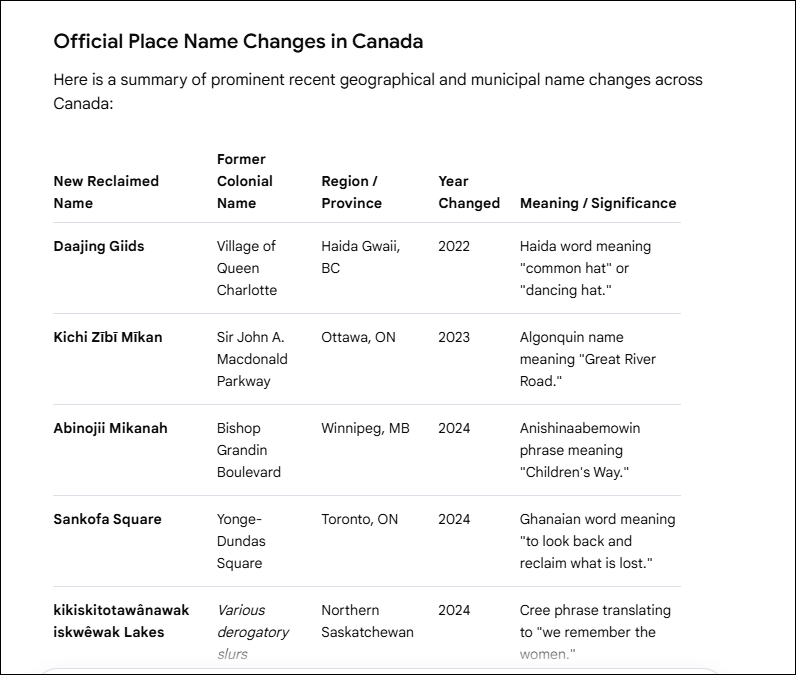The height and width of the screenshot is (675, 796).
Task: Select the 'Region / Province' column header
Action: pos(351,192)
